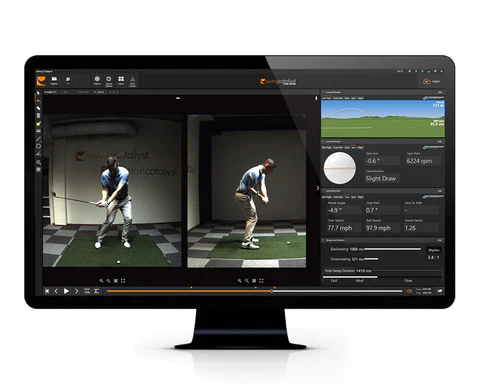Viewport: 480px width, 384px height.
Task: Step forward one frame with right arrow
Action: coord(76,291)
